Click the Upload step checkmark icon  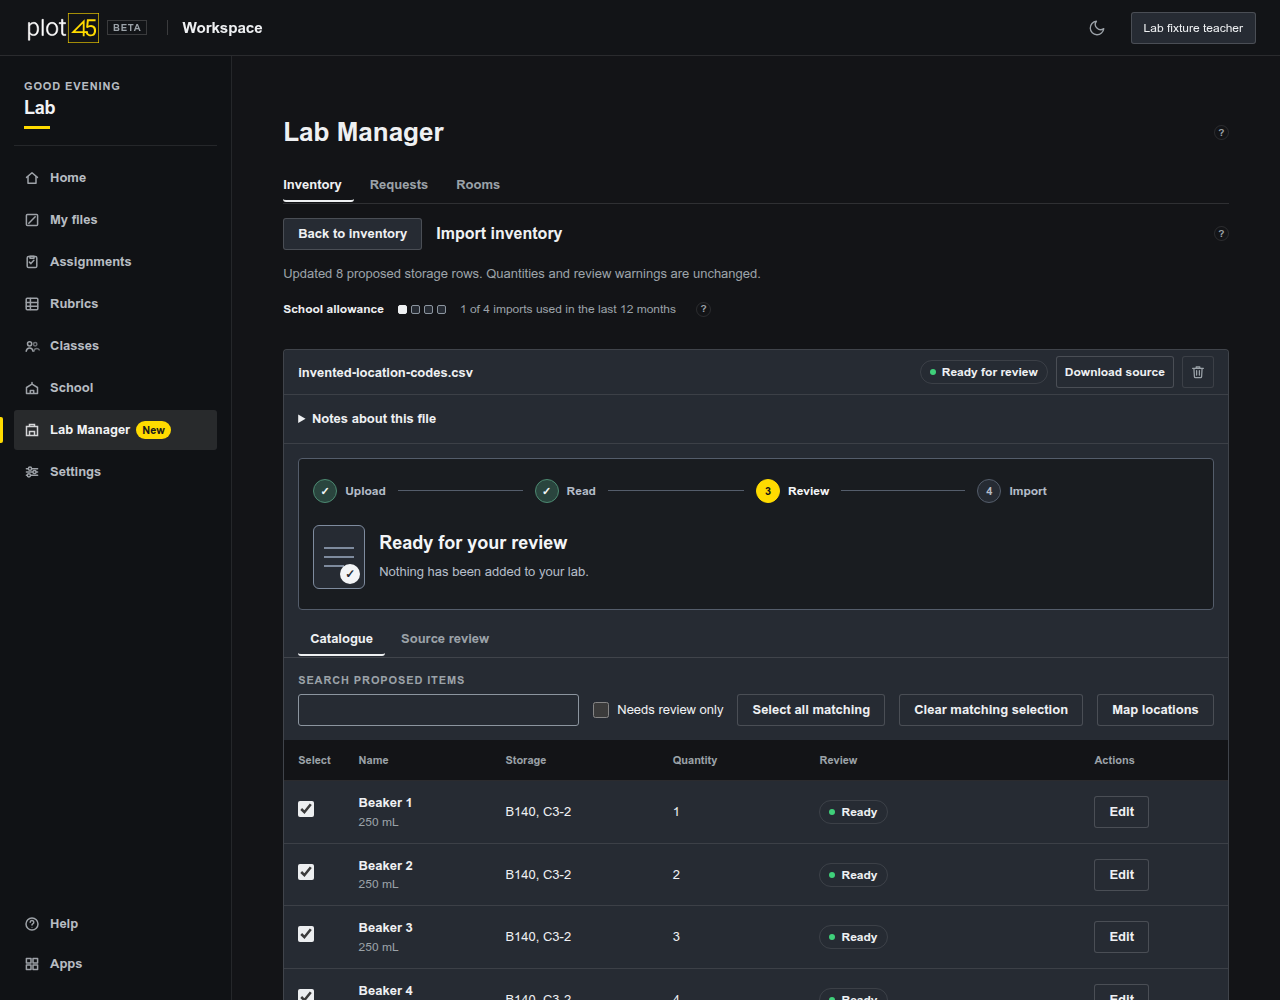pos(325,491)
